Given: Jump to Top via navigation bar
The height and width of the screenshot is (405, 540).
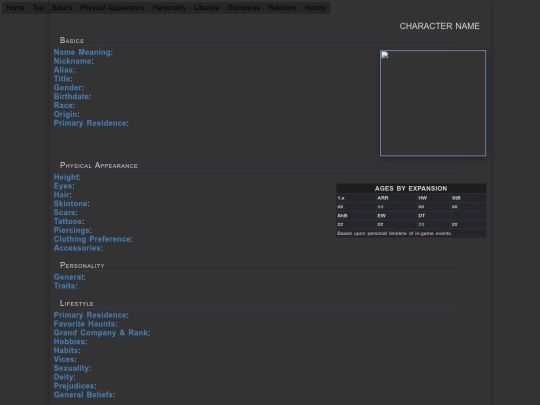Looking at the screenshot, I should [x=38, y=8].
